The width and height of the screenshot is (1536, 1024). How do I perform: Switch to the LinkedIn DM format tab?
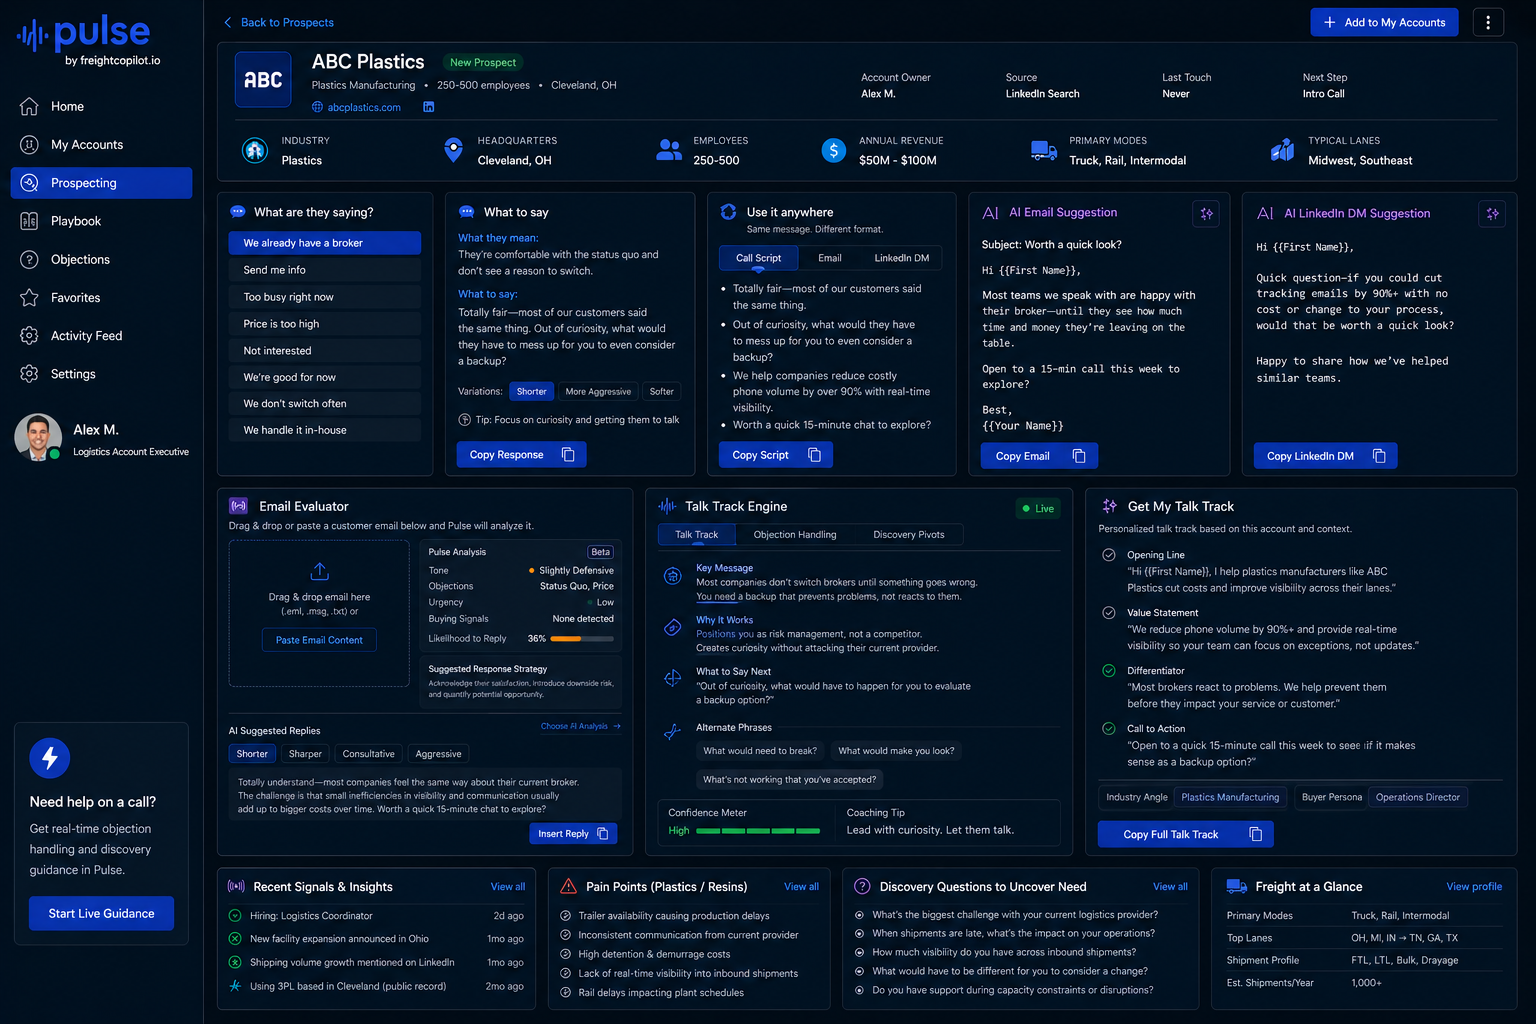[902, 258]
